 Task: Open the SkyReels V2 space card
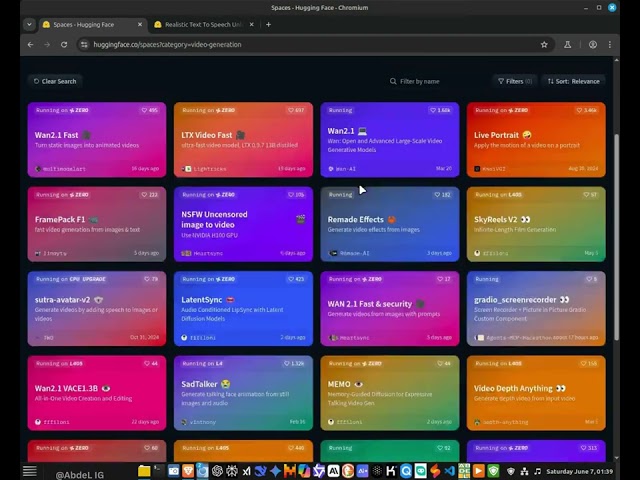coord(536,224)
